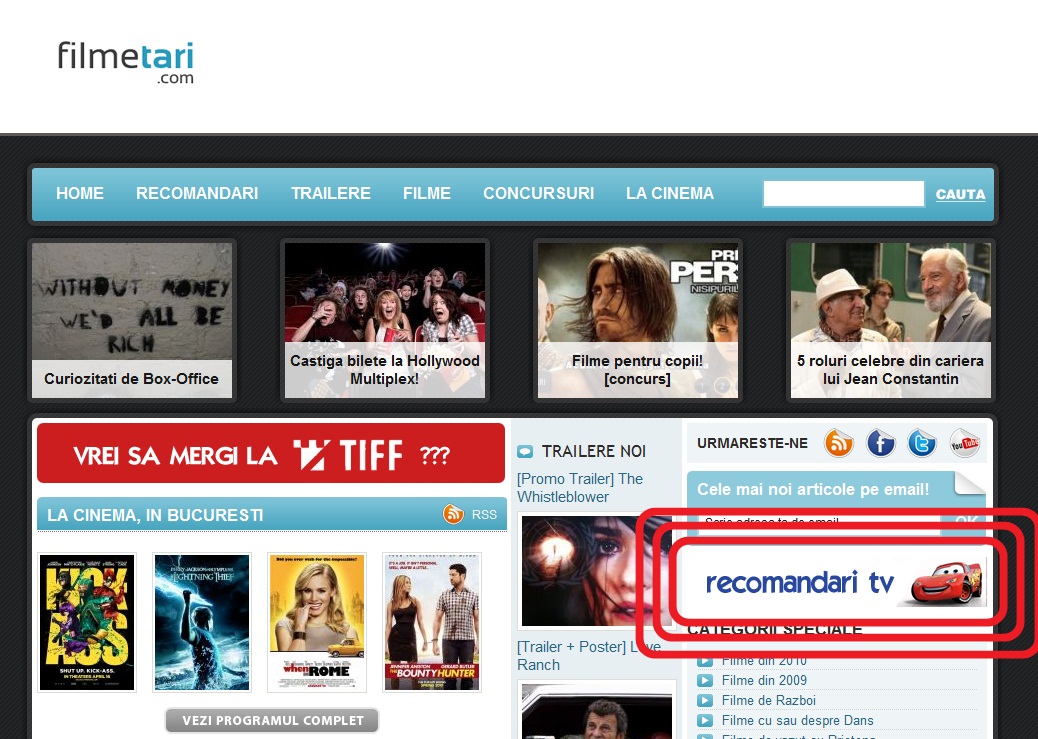Screen dimensions: 1038x739
Task: Click RSS icon beside La Cinema in Bucuresti
Action: [455, 514]
